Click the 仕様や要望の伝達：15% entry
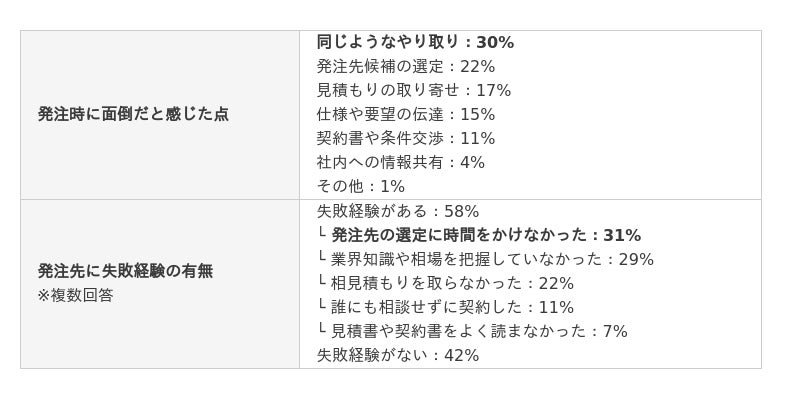Screen dimensions: 800x399 point(406,114)
